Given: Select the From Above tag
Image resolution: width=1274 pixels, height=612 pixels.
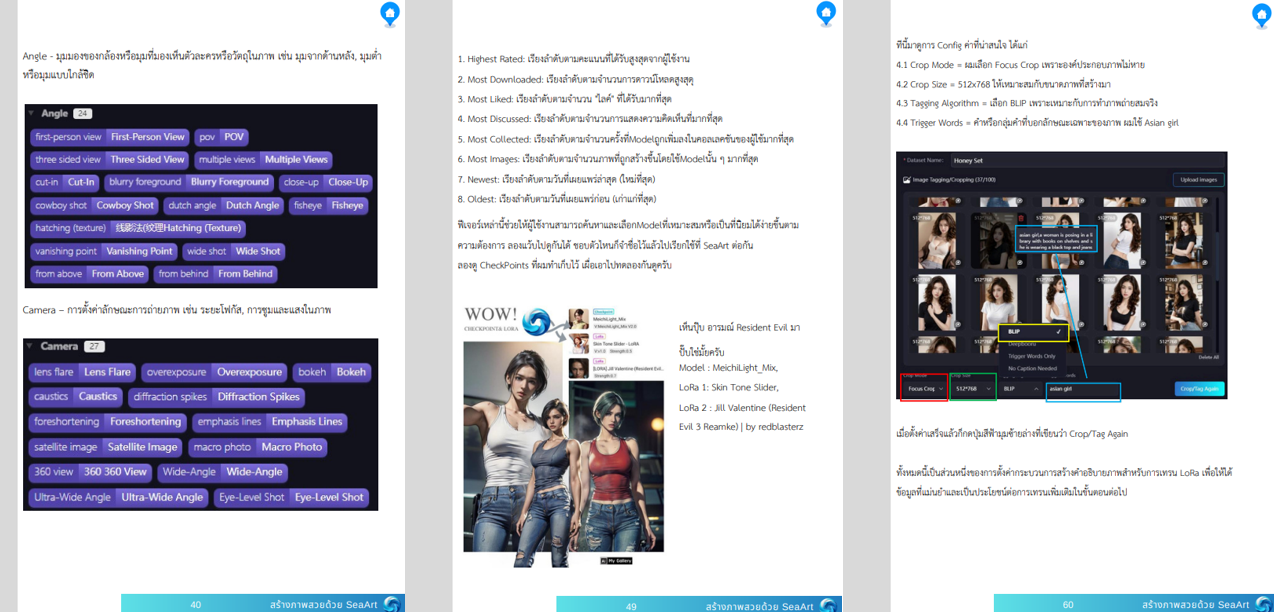Looking at the screenshot, I should pyautogui.click(x=90, y=273).
